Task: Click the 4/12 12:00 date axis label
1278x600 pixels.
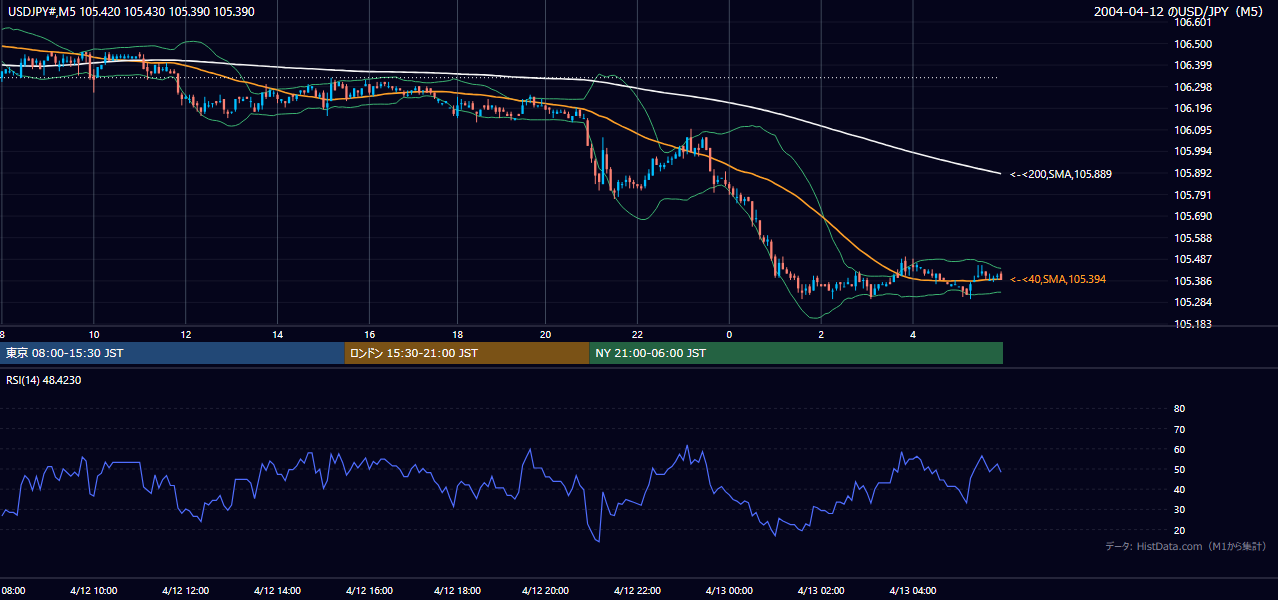Action: (x=185, y=591)
